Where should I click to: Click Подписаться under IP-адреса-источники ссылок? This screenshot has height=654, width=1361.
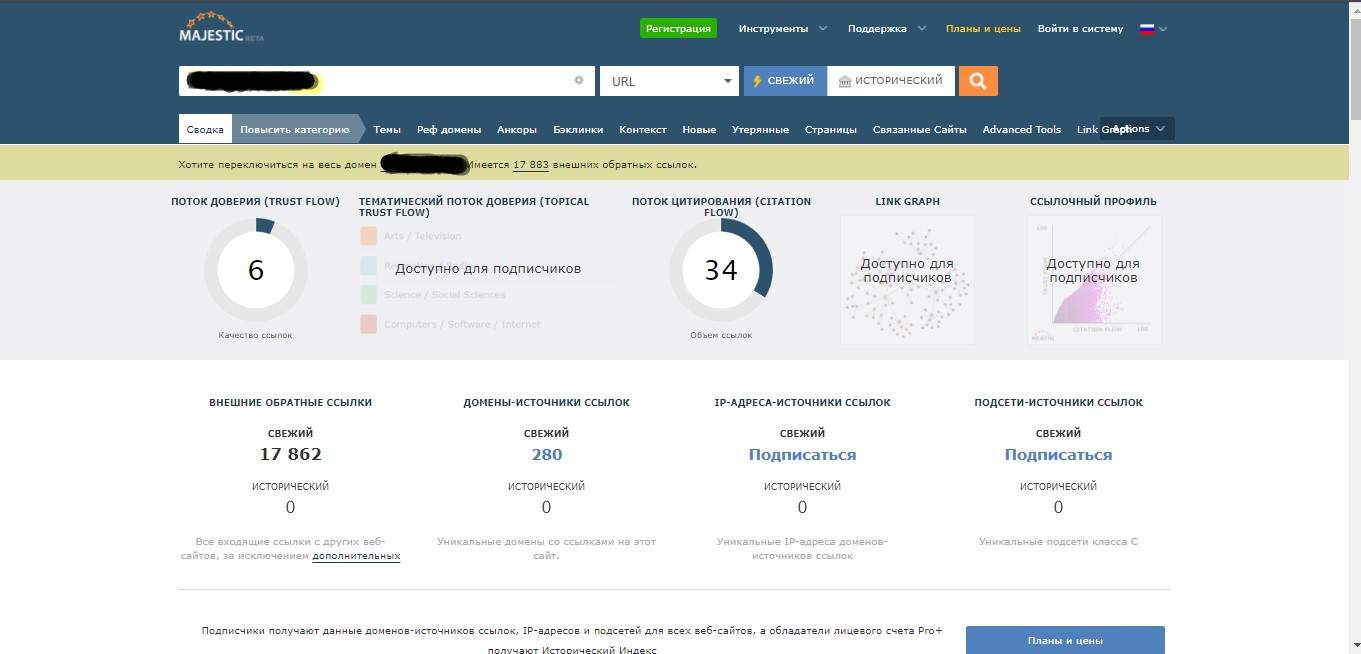point(802,455)
